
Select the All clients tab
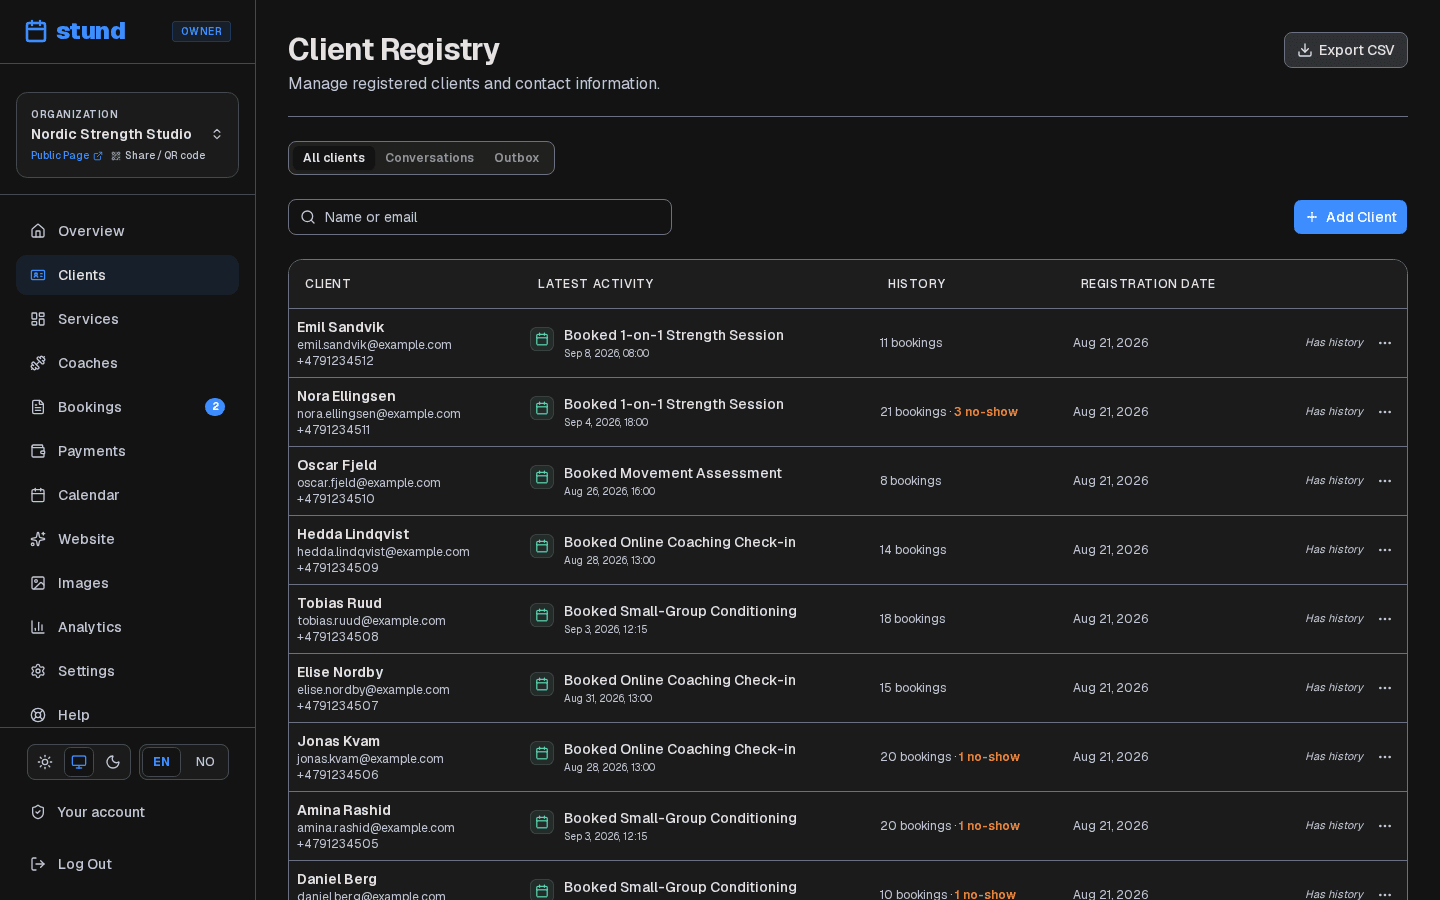[334, 158]
